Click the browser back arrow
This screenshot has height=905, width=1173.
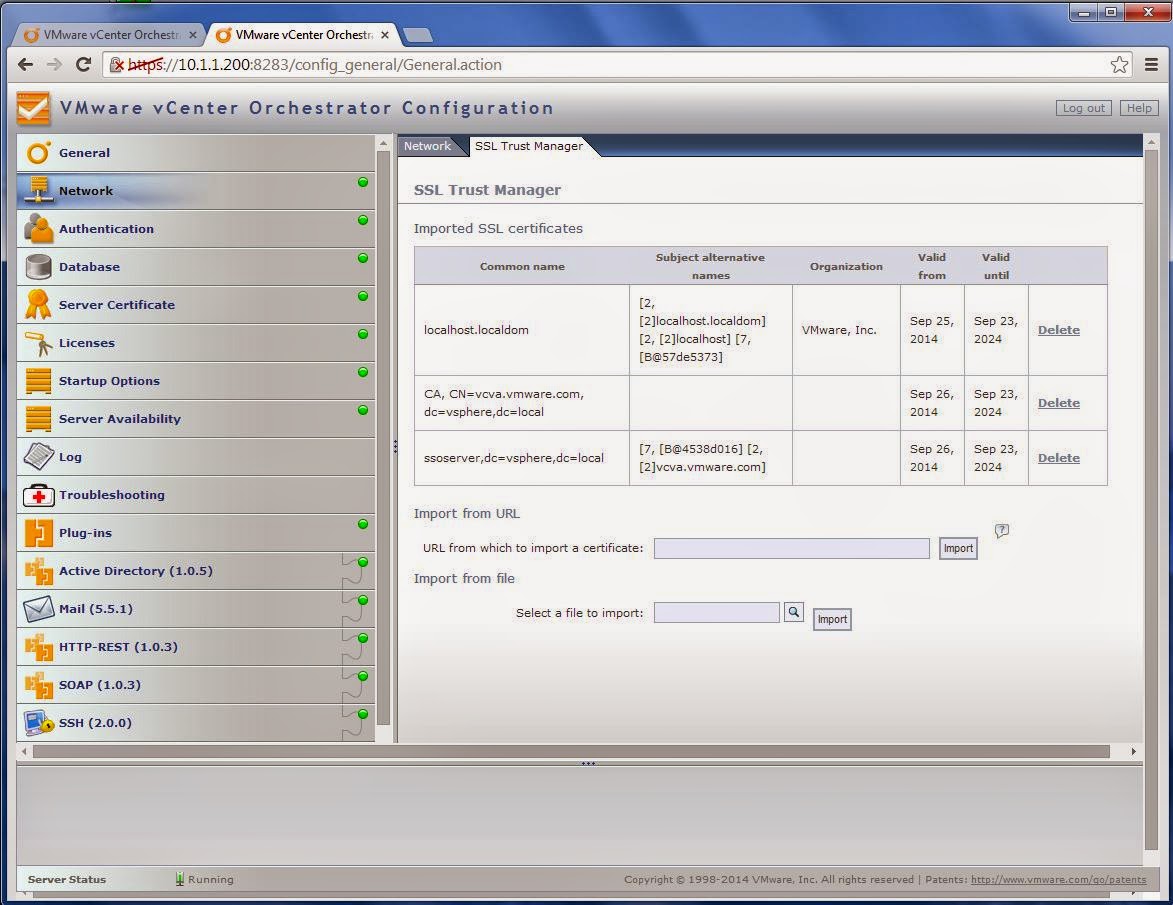[x=25, y=64]
